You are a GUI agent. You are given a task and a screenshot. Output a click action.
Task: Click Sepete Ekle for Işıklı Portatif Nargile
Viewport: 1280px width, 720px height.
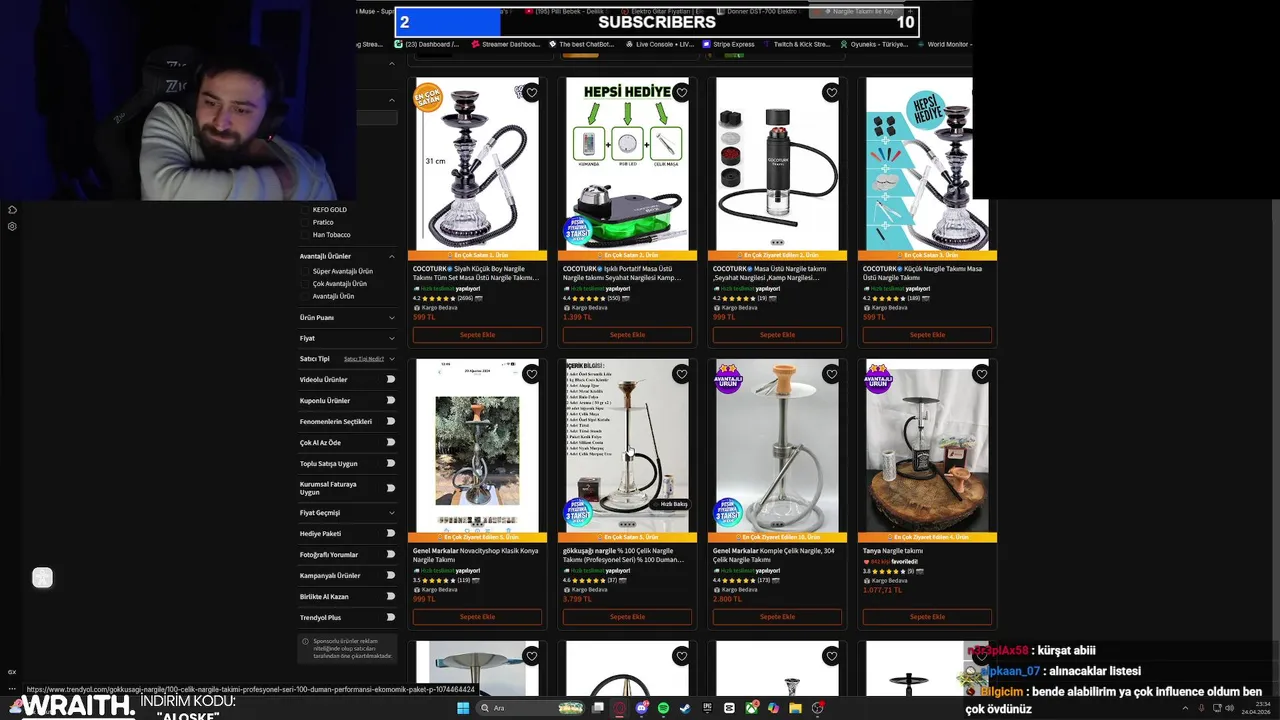click(x=627, y=335)
